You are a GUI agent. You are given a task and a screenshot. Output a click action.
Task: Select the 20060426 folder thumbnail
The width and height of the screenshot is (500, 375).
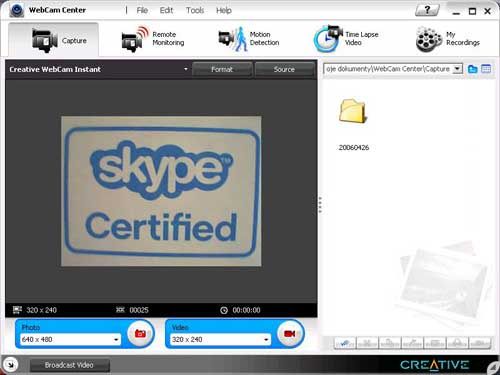(x=353, y=111)
